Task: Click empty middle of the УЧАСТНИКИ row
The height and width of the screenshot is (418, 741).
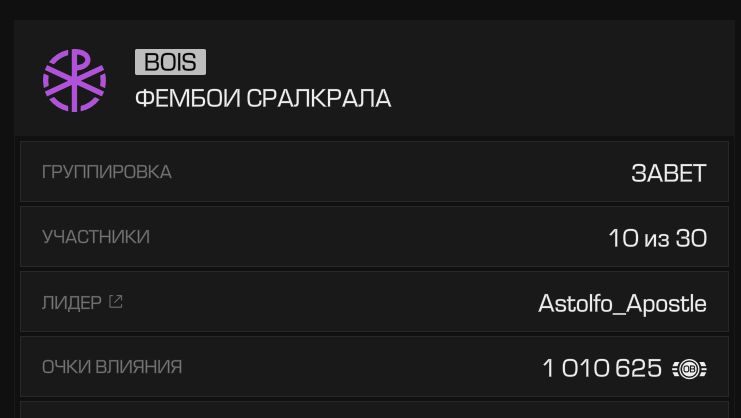Action: coord(370,237)
